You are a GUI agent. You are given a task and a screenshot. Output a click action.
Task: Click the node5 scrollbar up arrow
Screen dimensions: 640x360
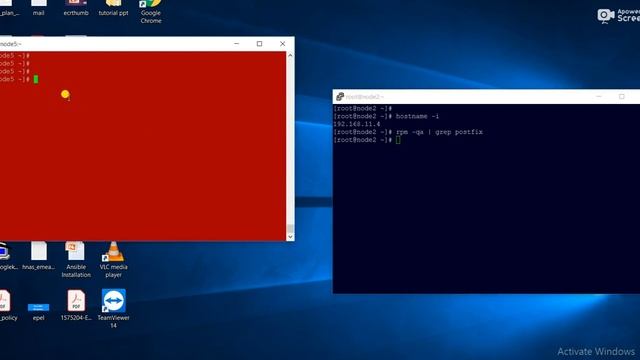click(290, 56)
